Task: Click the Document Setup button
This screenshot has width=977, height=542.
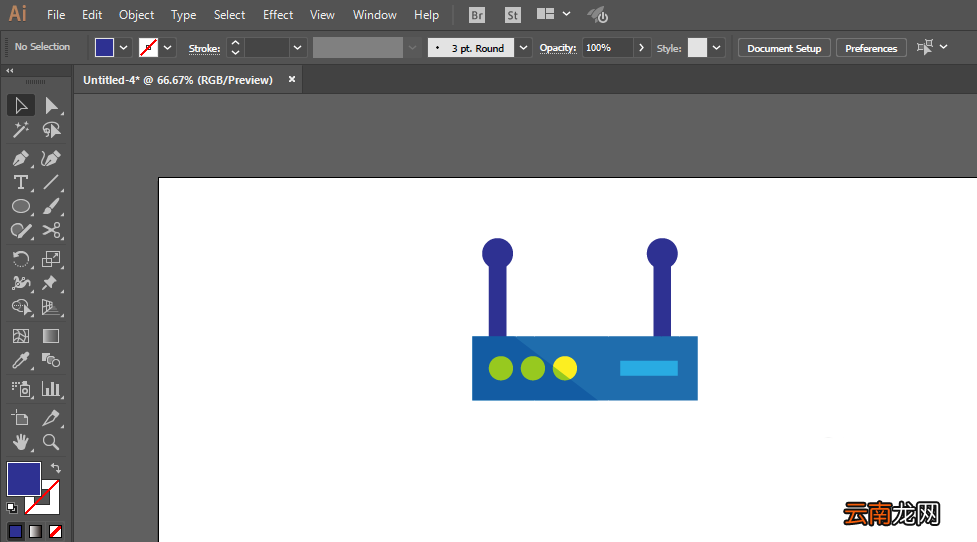Action: [784, 48]
